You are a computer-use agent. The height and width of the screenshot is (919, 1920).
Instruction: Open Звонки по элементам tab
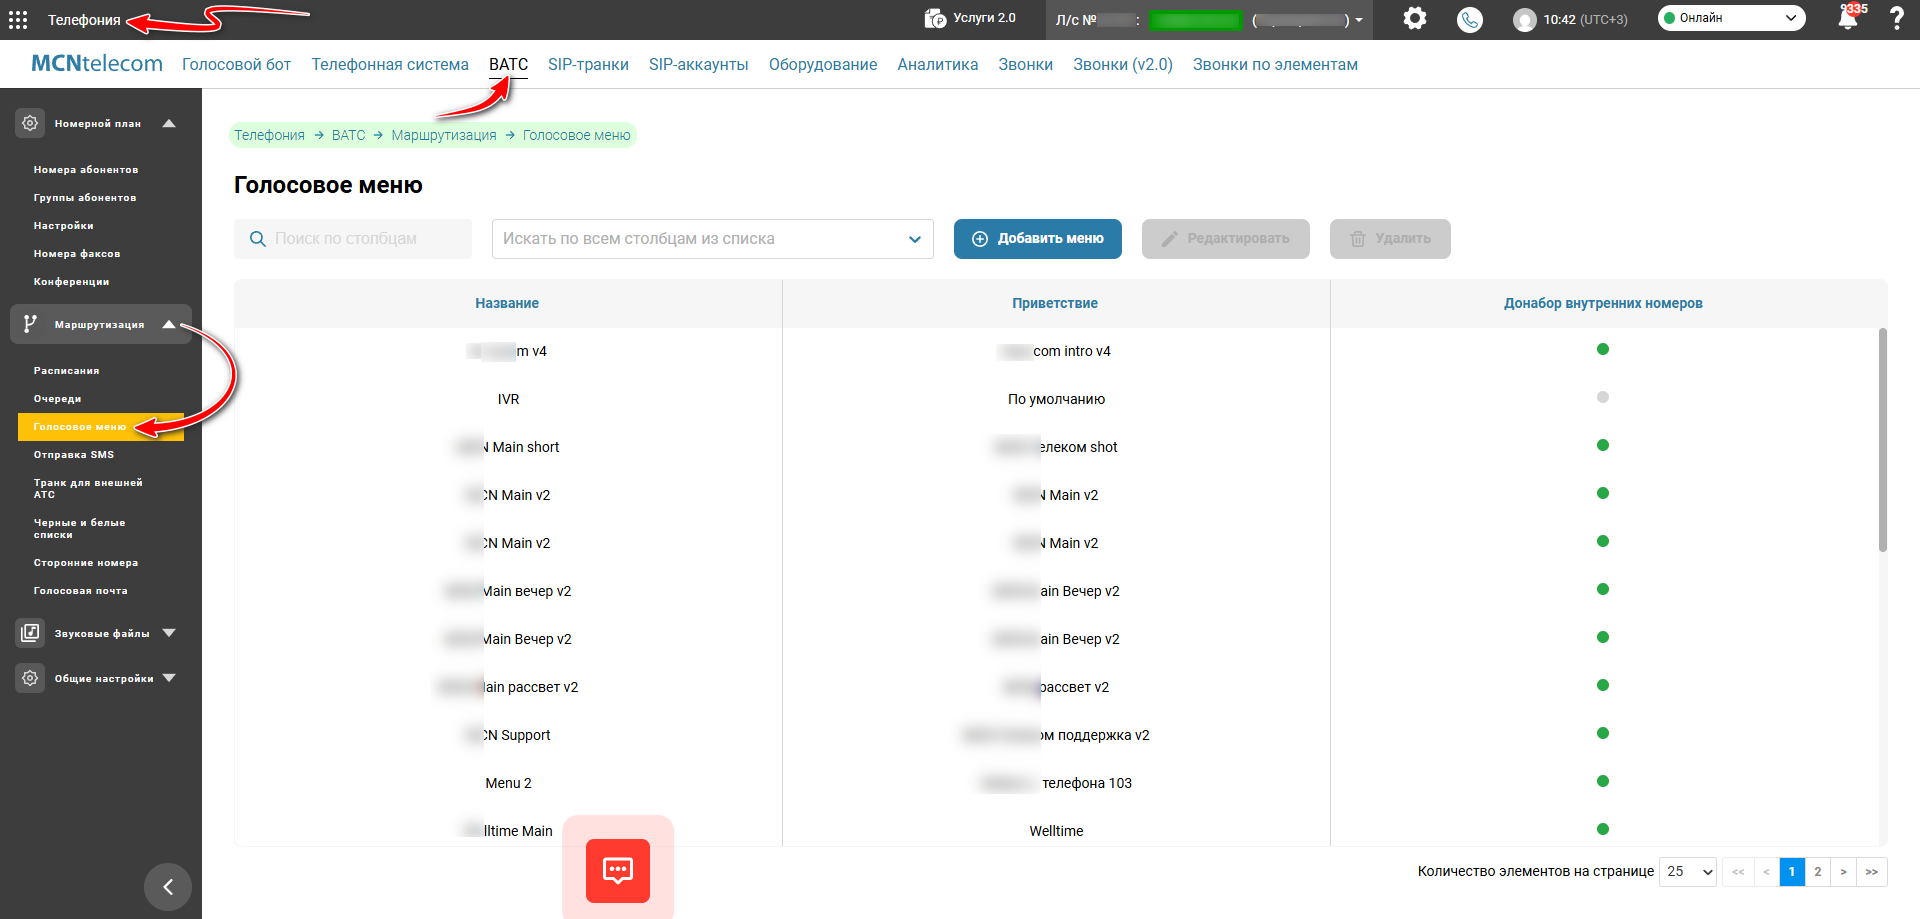click(x=1275, y=64)
